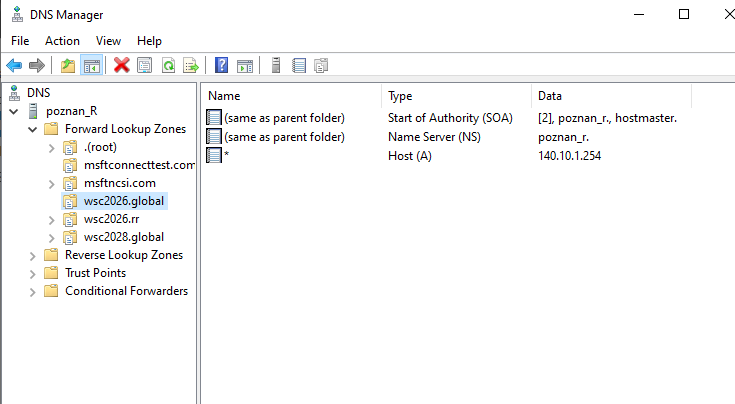
Task: Click the red X Delete icon
Action: (121, 66)
